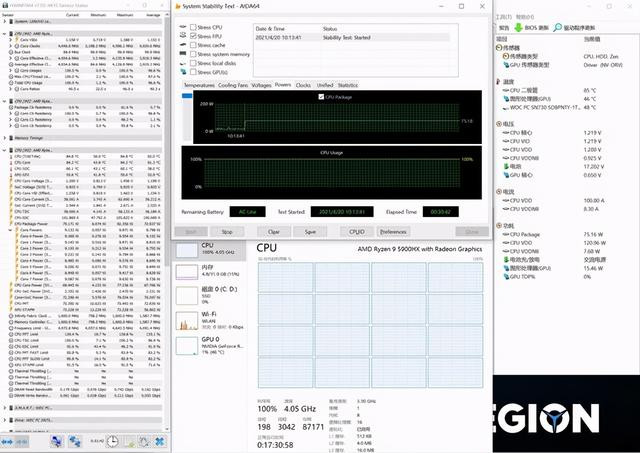Click the BIOS update green arrow icon
The image size is (640, 453).
click(518, 28)
